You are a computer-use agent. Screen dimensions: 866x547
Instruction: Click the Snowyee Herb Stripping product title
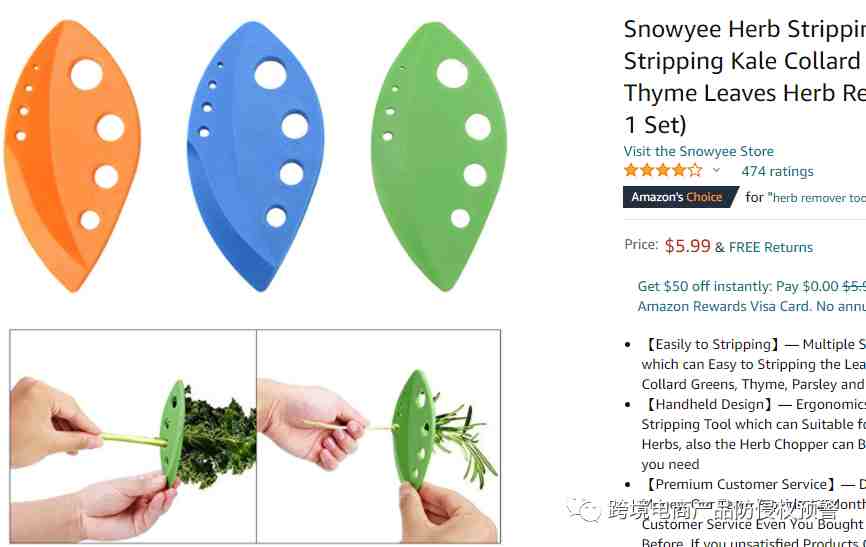(744, 77)
